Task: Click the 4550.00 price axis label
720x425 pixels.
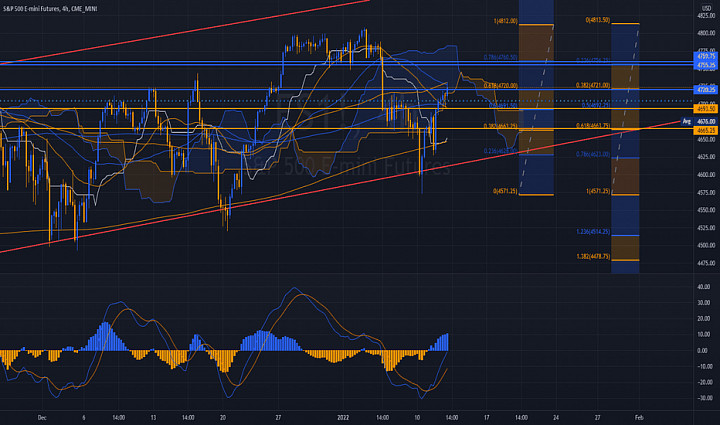Action: [706, 210]
